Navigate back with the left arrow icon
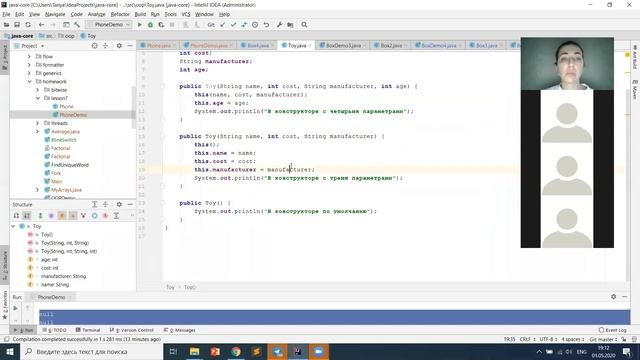640x360 pixels. click(41, 25)
